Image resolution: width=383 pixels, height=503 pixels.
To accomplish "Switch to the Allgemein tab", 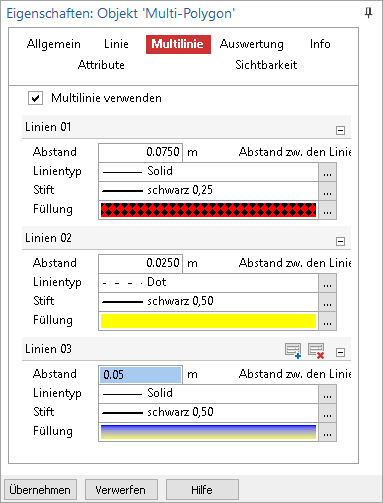I will [x=54, y=44].
